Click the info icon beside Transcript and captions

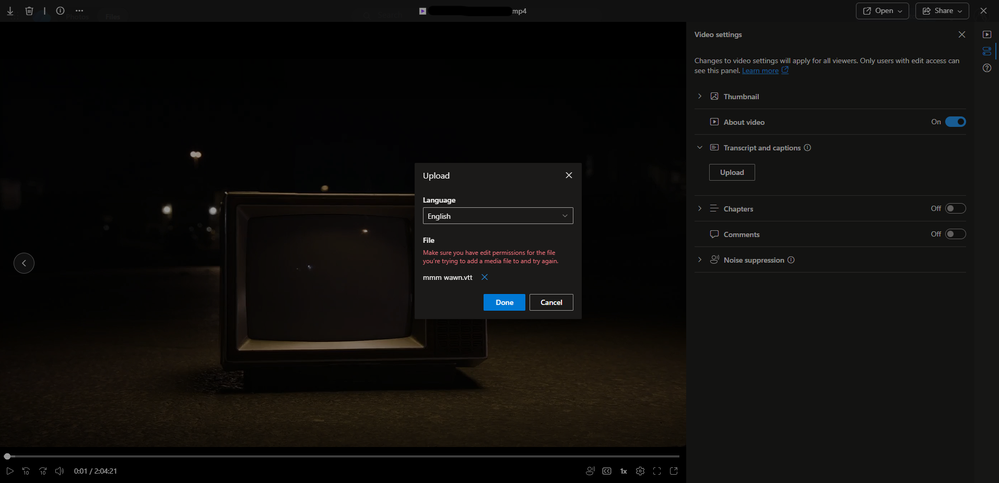(x=807, y=148)
